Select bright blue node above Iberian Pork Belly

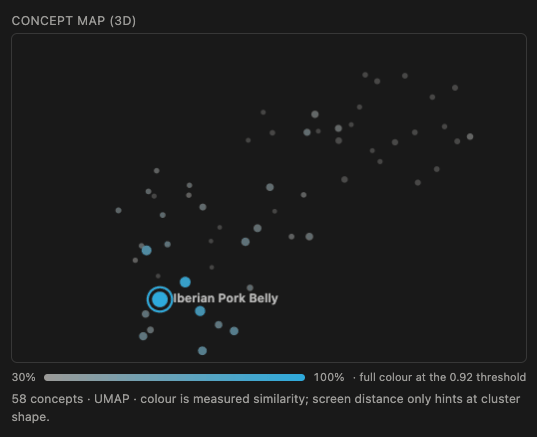click(185, 282)
